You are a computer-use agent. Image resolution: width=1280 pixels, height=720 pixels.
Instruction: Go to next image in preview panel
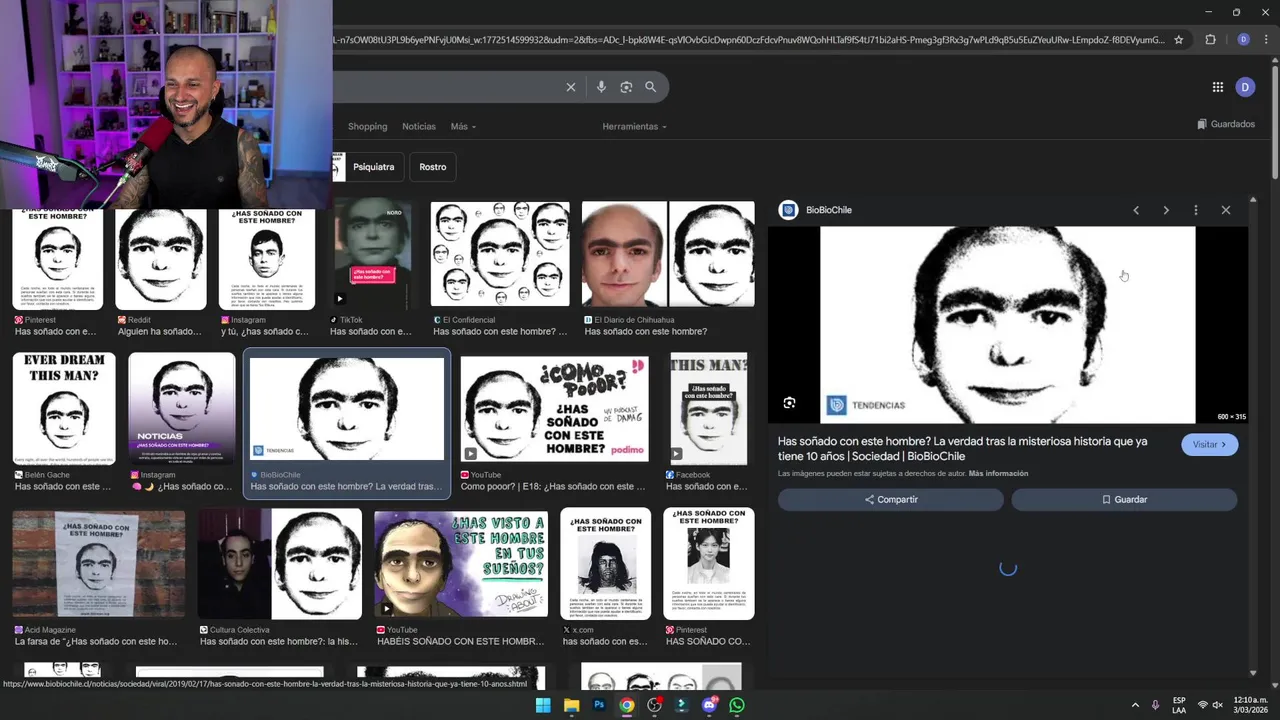1166,210
